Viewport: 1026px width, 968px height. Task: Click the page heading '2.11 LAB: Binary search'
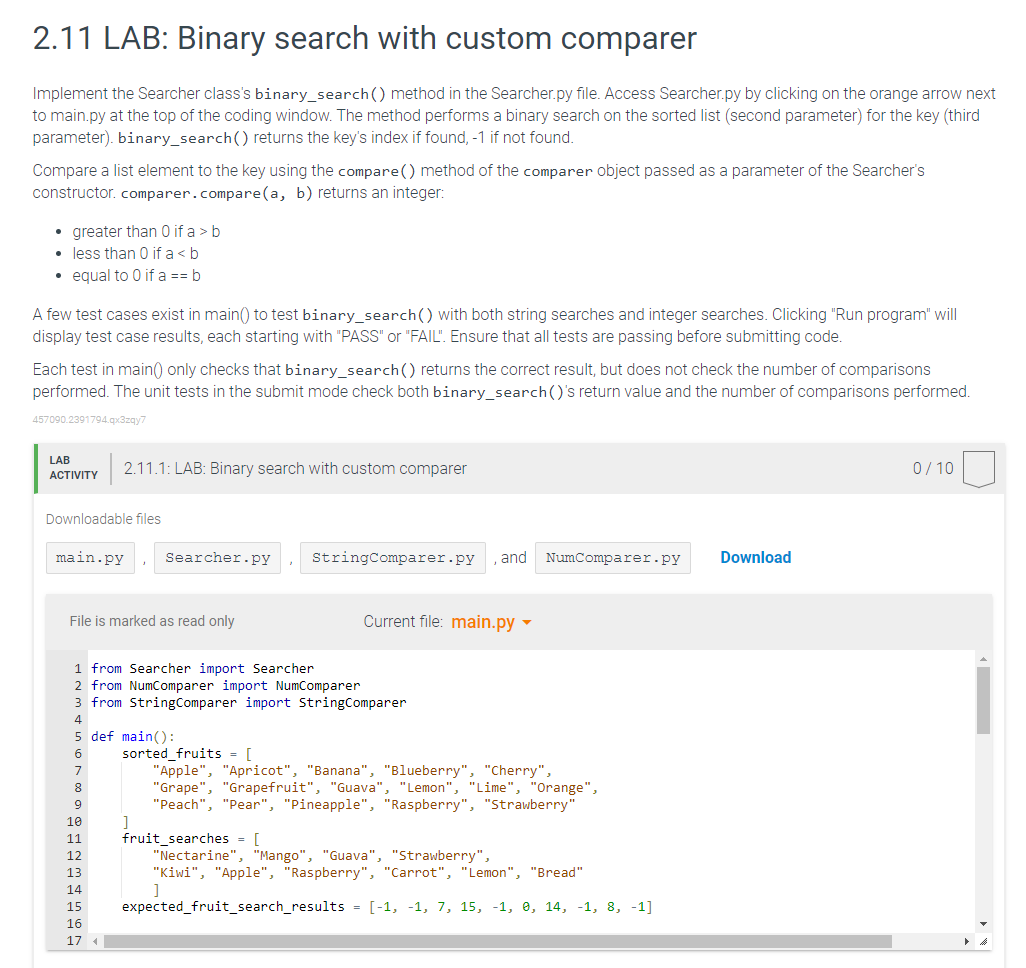[x=365, y=38]
